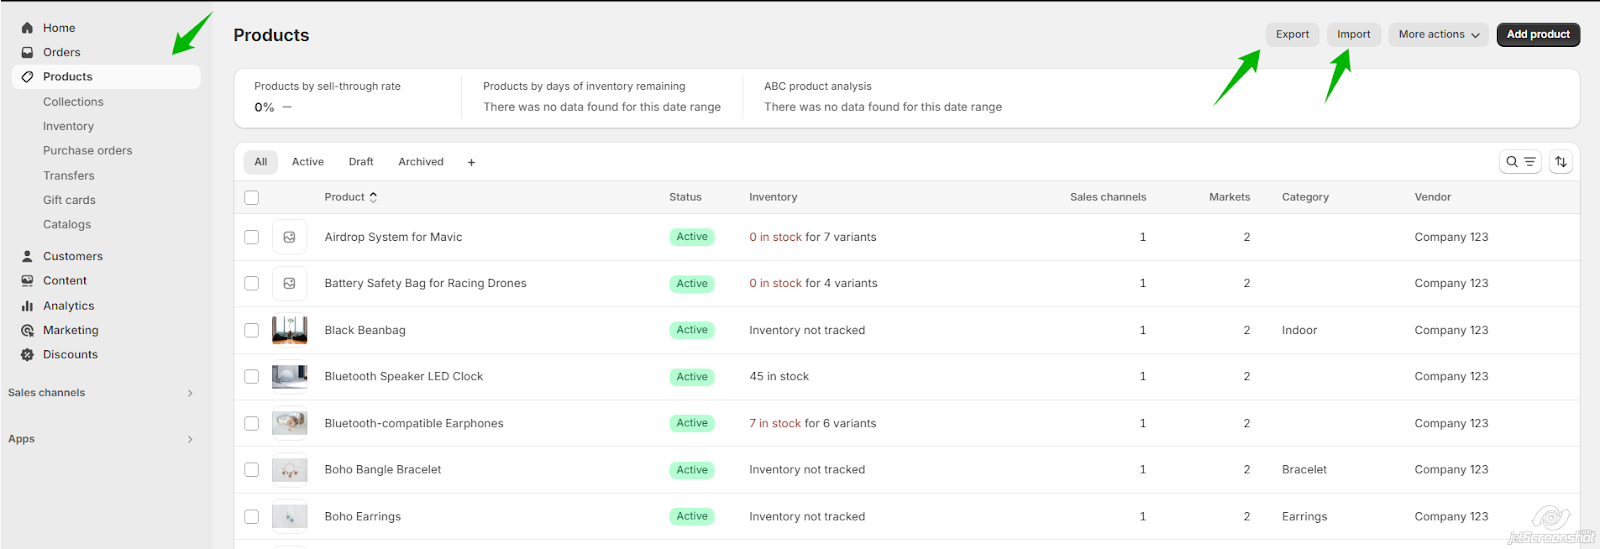Check the Airdrop System for Mavic checkbox

click(x=252, y=237)
